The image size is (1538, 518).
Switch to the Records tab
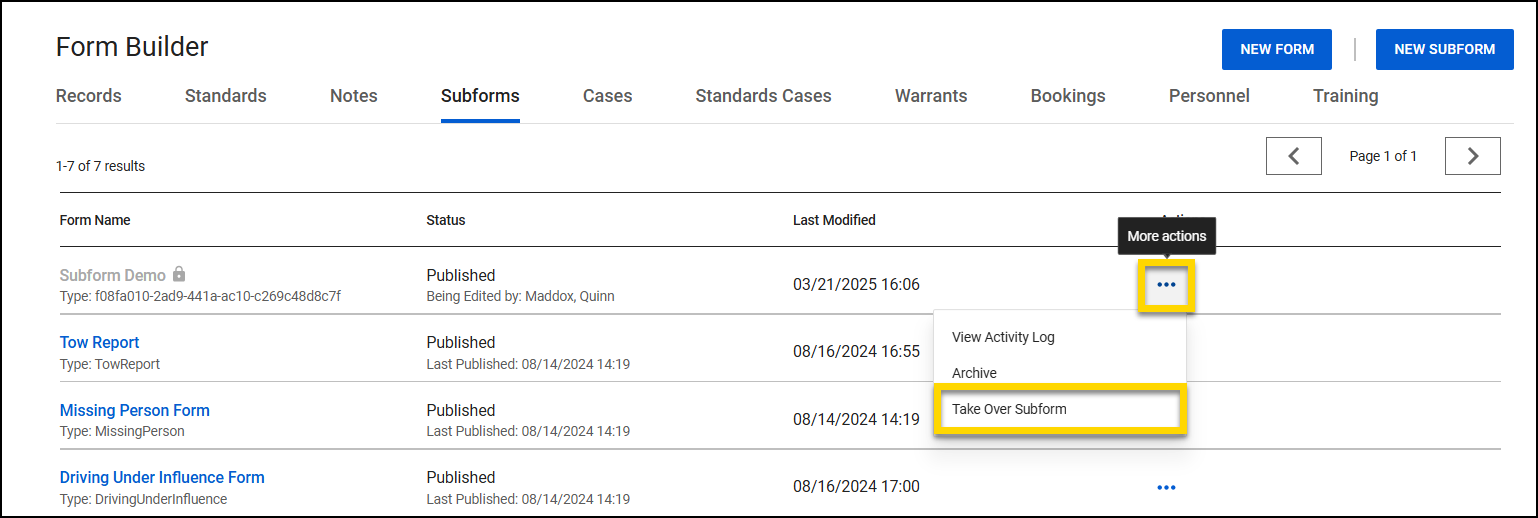pos(89,96)
